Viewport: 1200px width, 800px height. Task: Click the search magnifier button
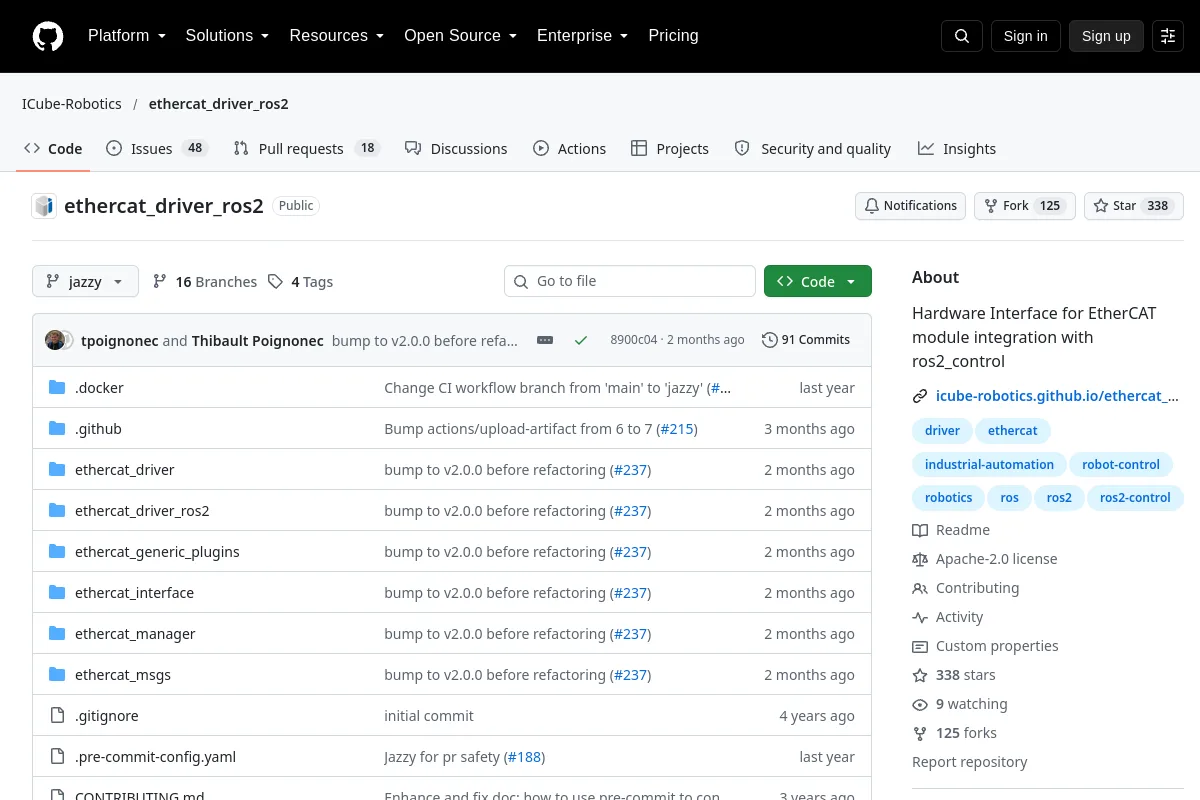[962, 36]
